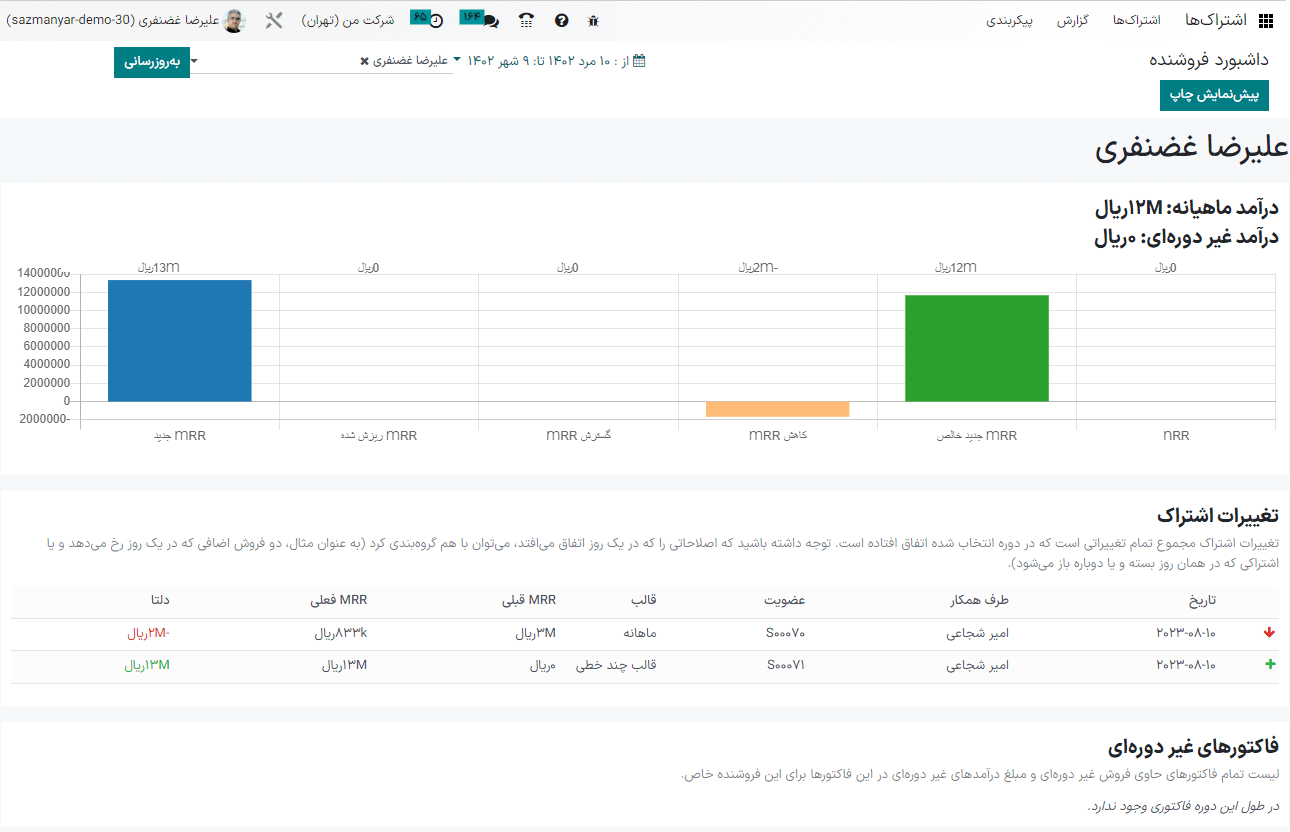Open the help question mark icon
The width and height of the screenshot is (1290, 832).
click(x=561, y=20)
